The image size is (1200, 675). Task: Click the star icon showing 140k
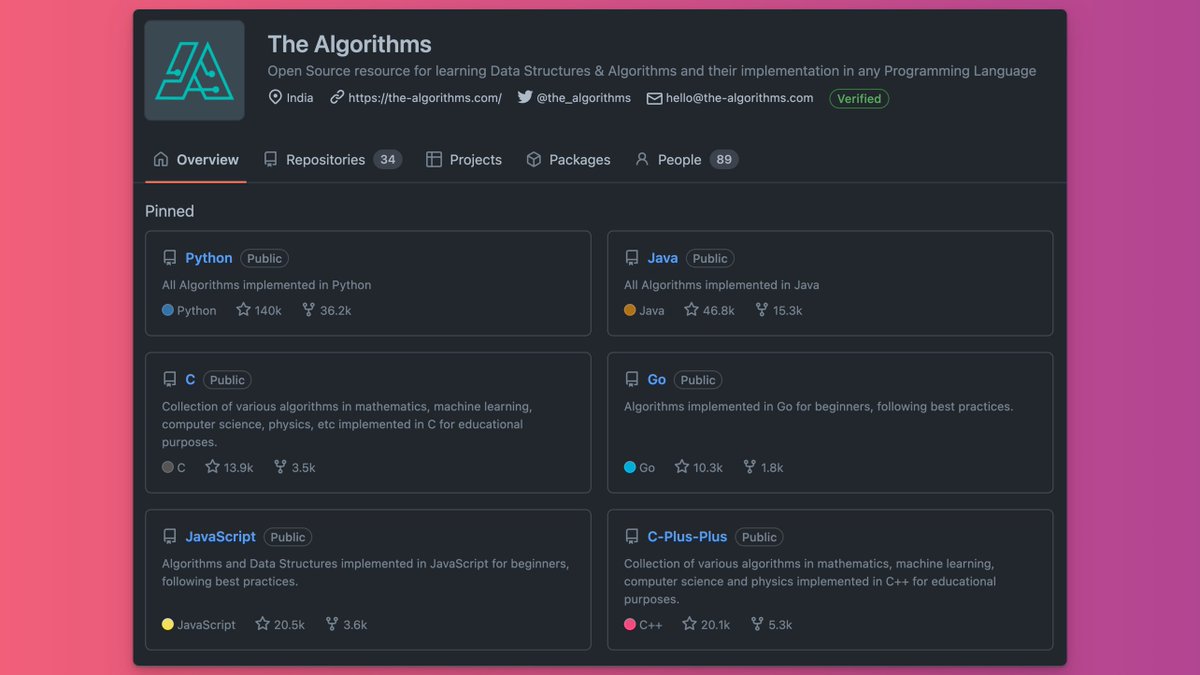pyautogui.click(x=243, y=310)
